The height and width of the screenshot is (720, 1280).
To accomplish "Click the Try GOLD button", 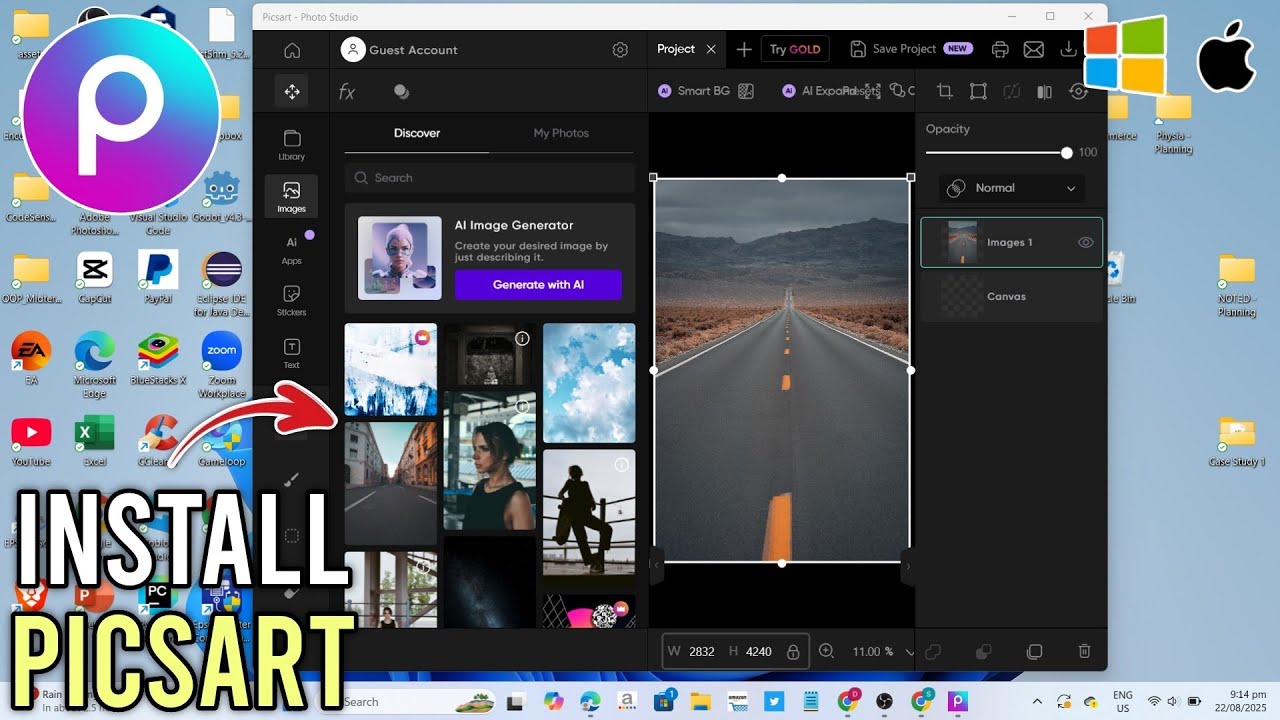I will click(x=795, y=49).
